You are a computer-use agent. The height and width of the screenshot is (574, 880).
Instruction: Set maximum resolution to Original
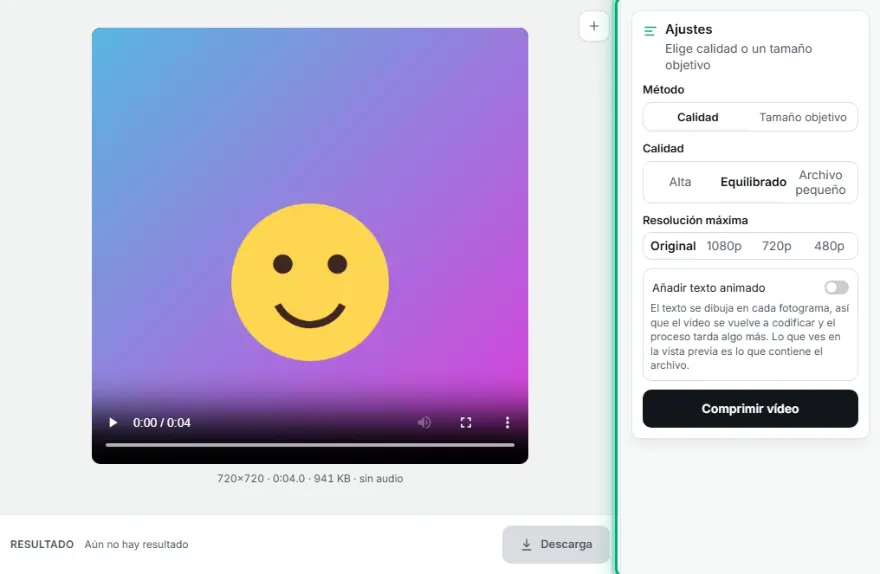tap(673, 246)
